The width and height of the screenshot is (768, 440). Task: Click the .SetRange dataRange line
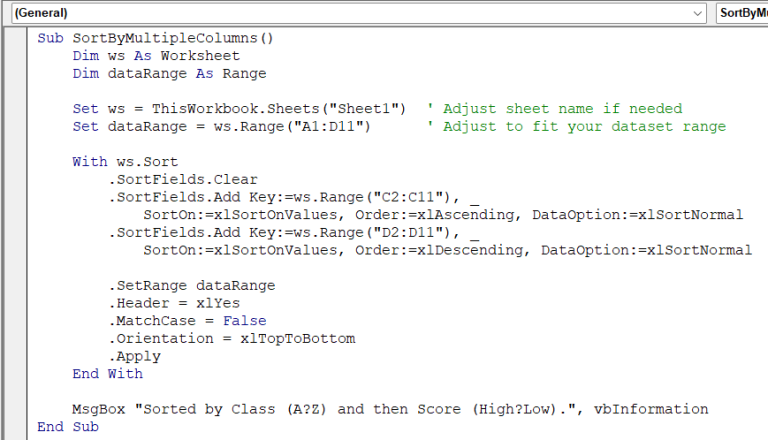[x=191, y=285]
